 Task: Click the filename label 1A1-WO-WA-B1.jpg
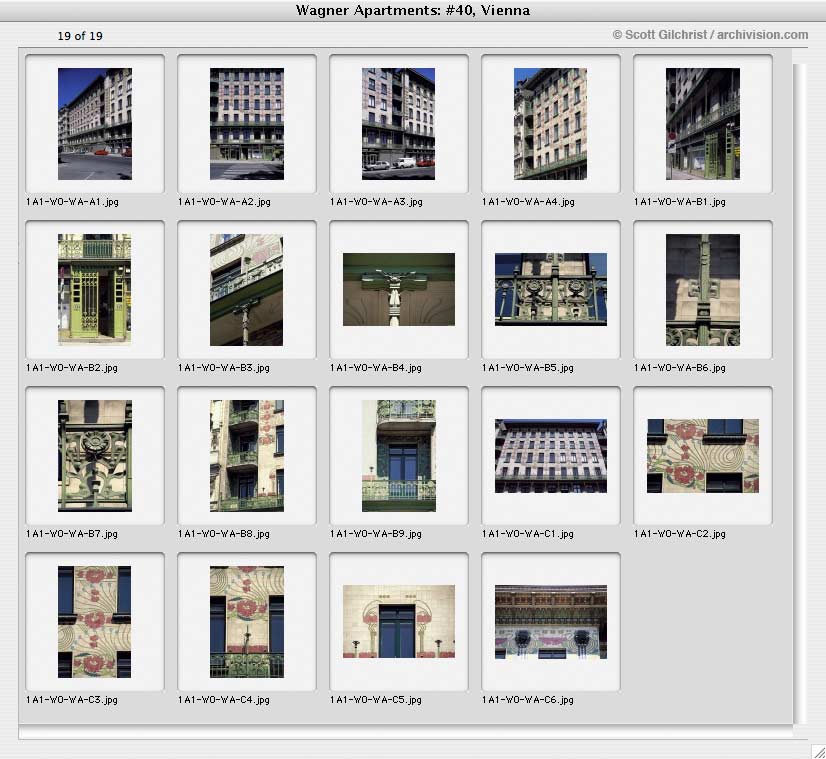(680, 202)
